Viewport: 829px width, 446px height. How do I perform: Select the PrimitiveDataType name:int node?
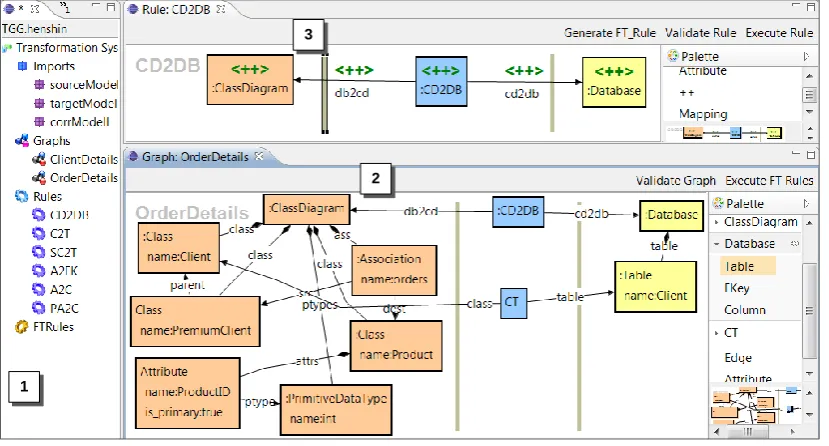[336, 410]
